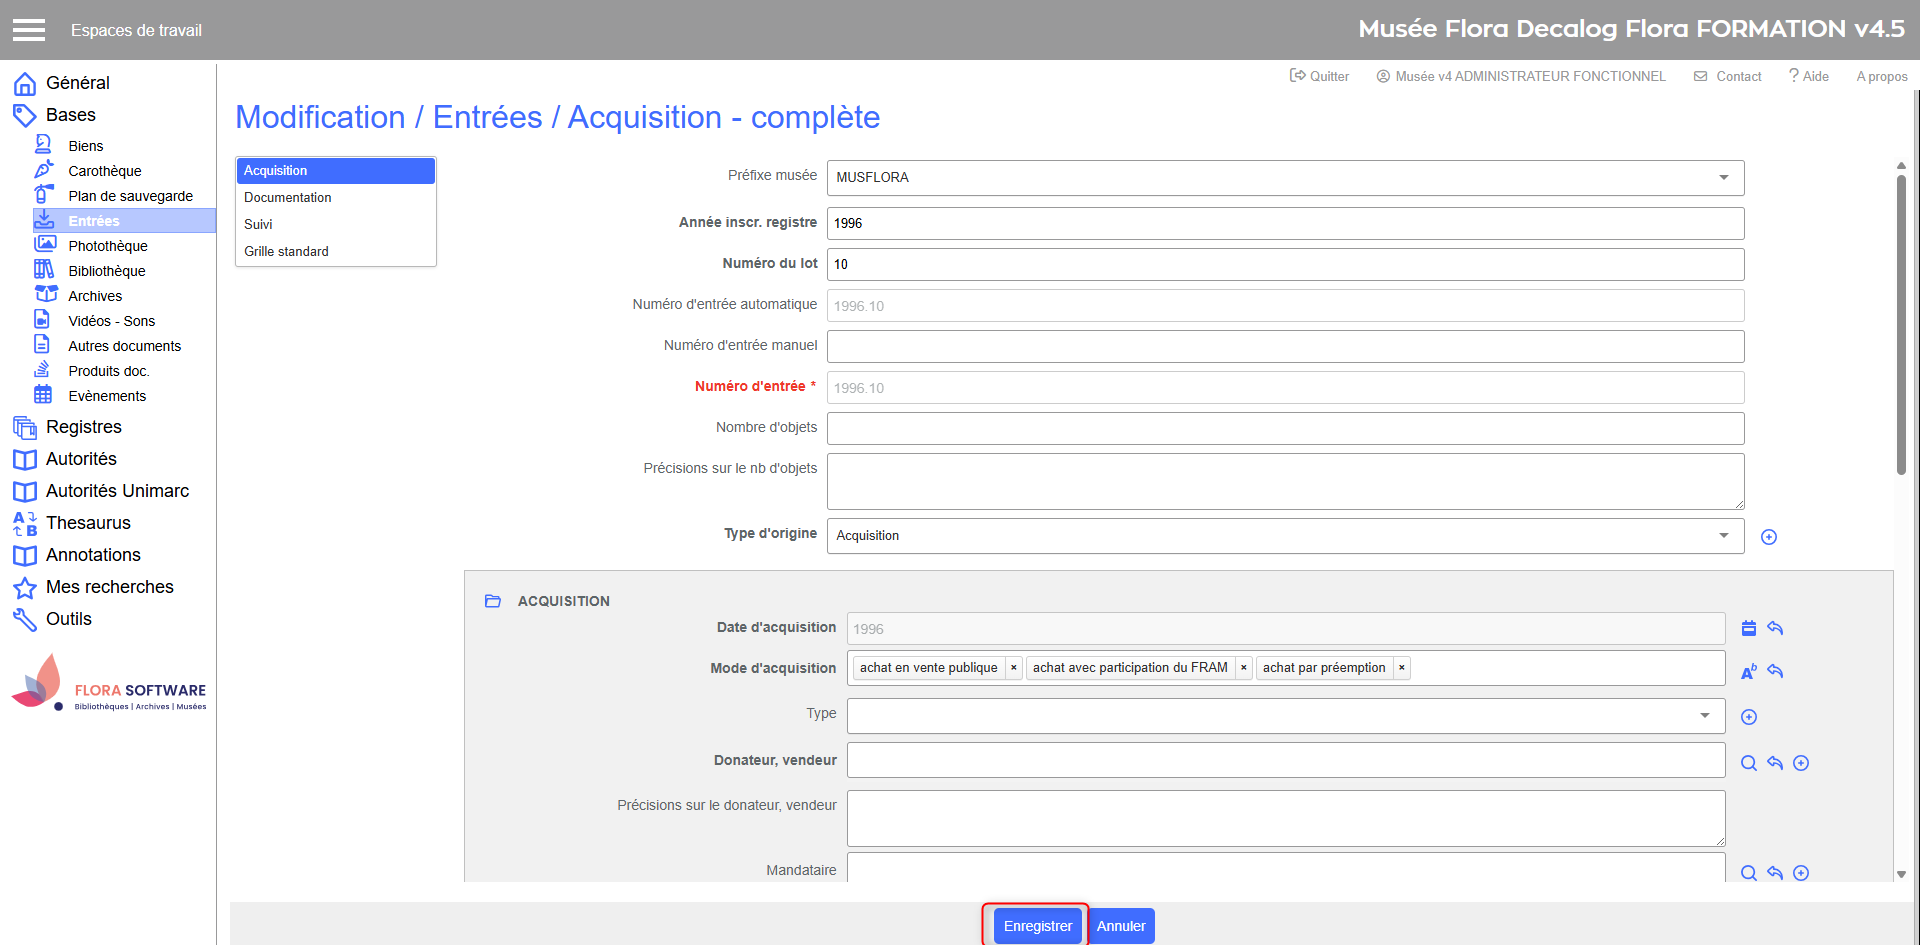1920x945 pixels.
Task: Click the Annuler button
Action: (1120, 926)
